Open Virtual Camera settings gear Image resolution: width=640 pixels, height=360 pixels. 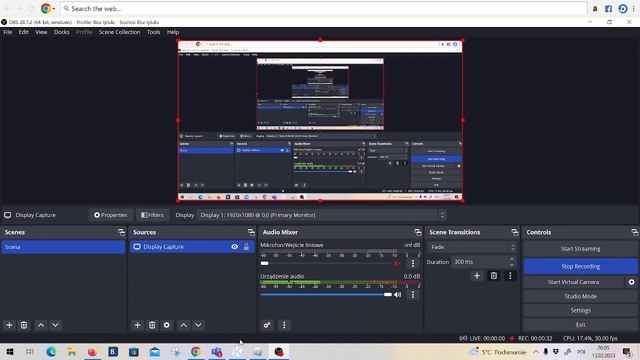(x=631, y=282)
